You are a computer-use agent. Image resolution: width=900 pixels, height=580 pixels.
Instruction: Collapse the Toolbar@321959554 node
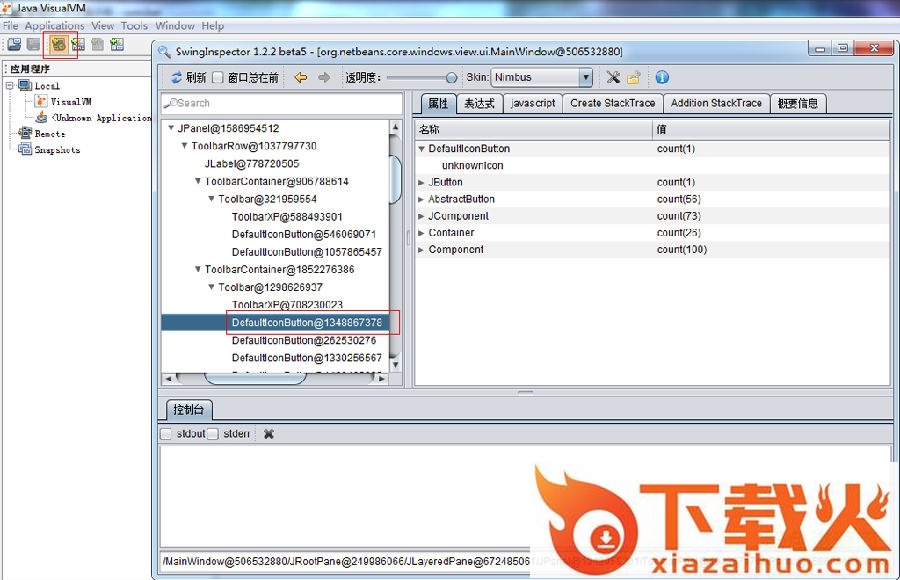[x=211, y=199]
